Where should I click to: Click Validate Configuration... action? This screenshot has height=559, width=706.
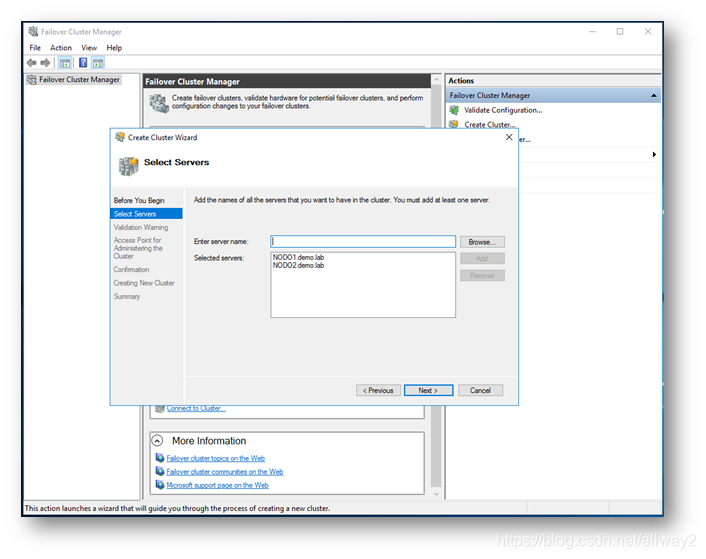[x=503, y=110]
